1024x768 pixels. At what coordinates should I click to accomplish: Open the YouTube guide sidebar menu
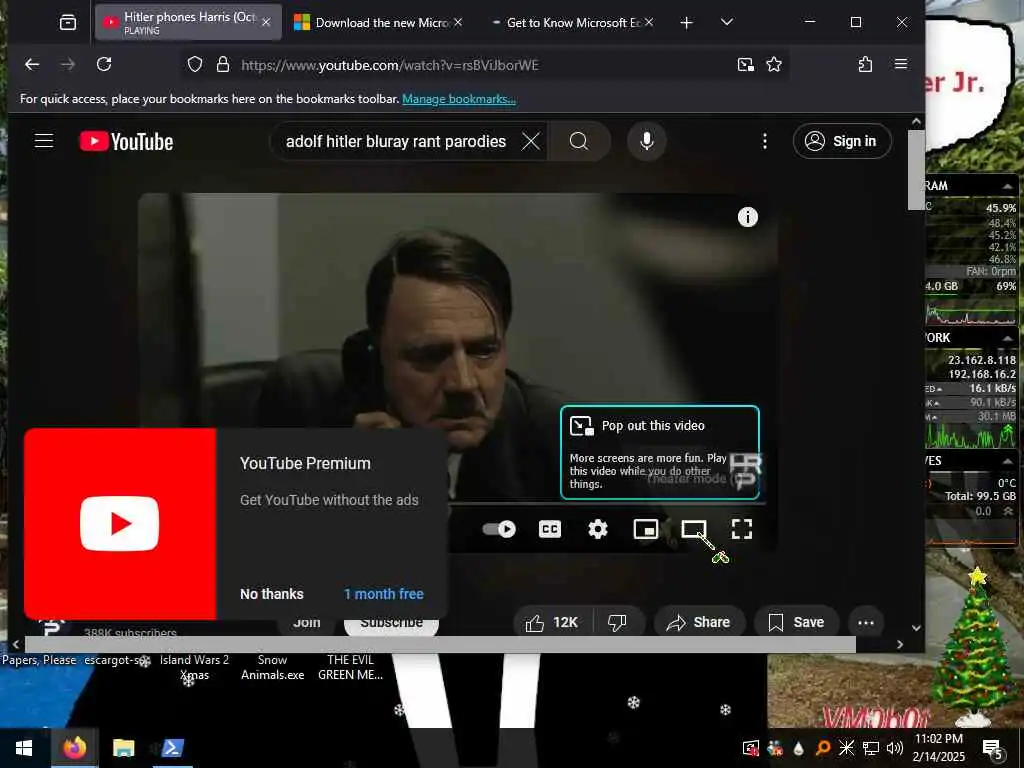tap(44, 141)
